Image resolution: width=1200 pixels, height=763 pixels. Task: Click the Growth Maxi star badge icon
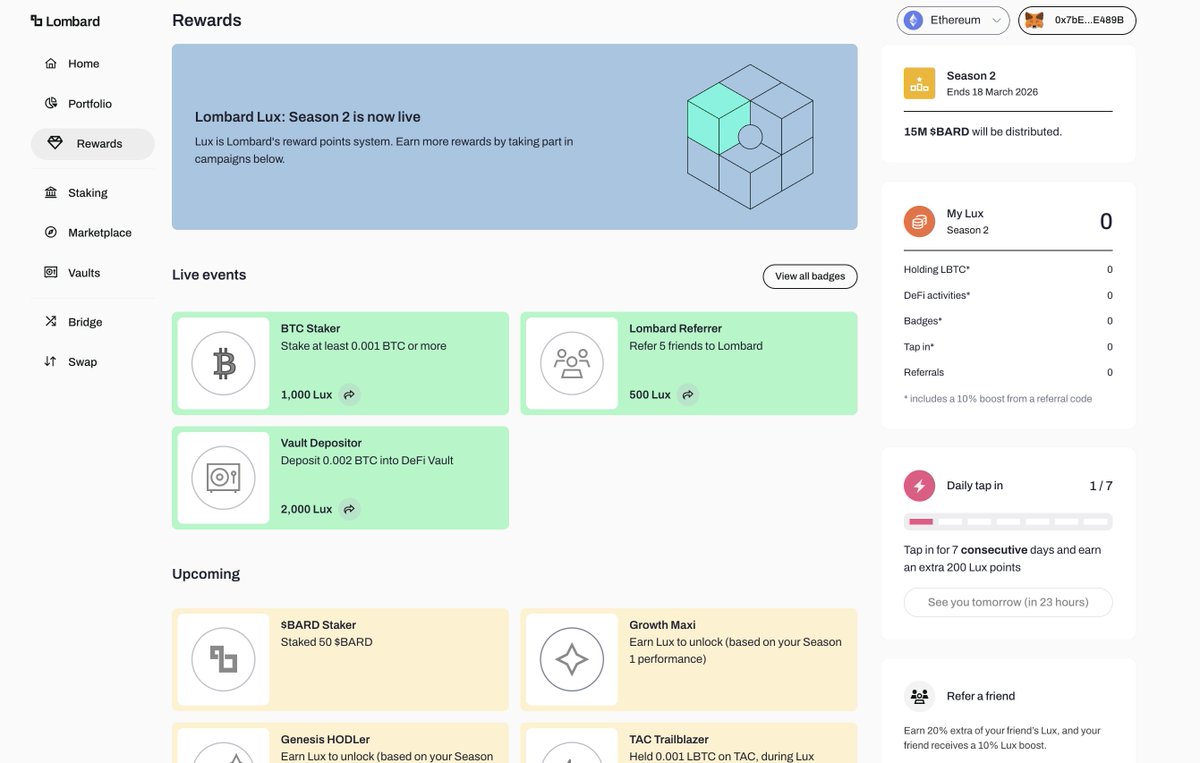[x=572, y=660]
